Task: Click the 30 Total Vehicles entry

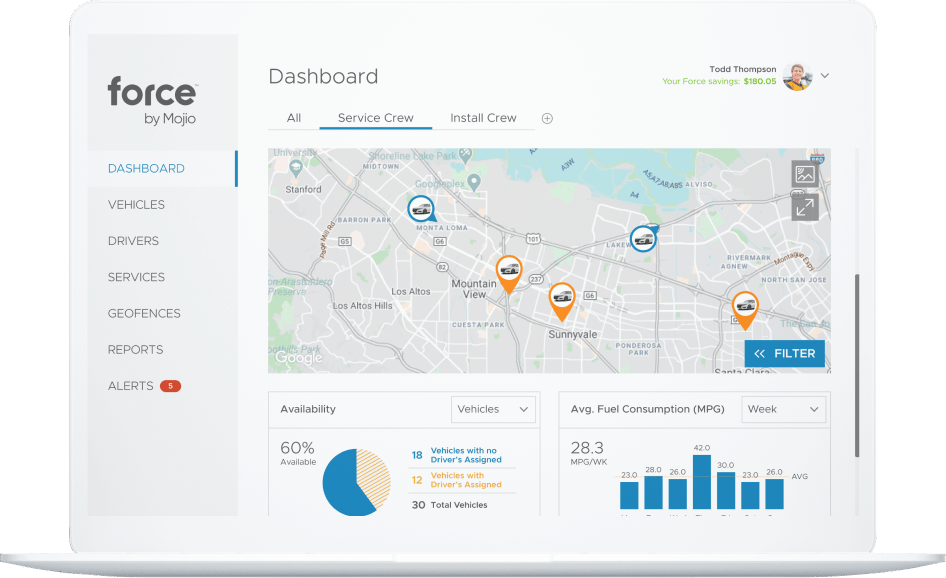Action: point(449,504)
